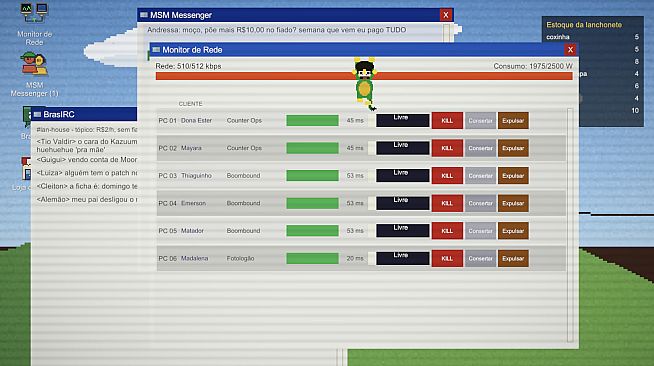The height and width of the screenshot is (366, 654).
Task: Click 'Counter Ops' in the Mayara row
Action: 244,148
